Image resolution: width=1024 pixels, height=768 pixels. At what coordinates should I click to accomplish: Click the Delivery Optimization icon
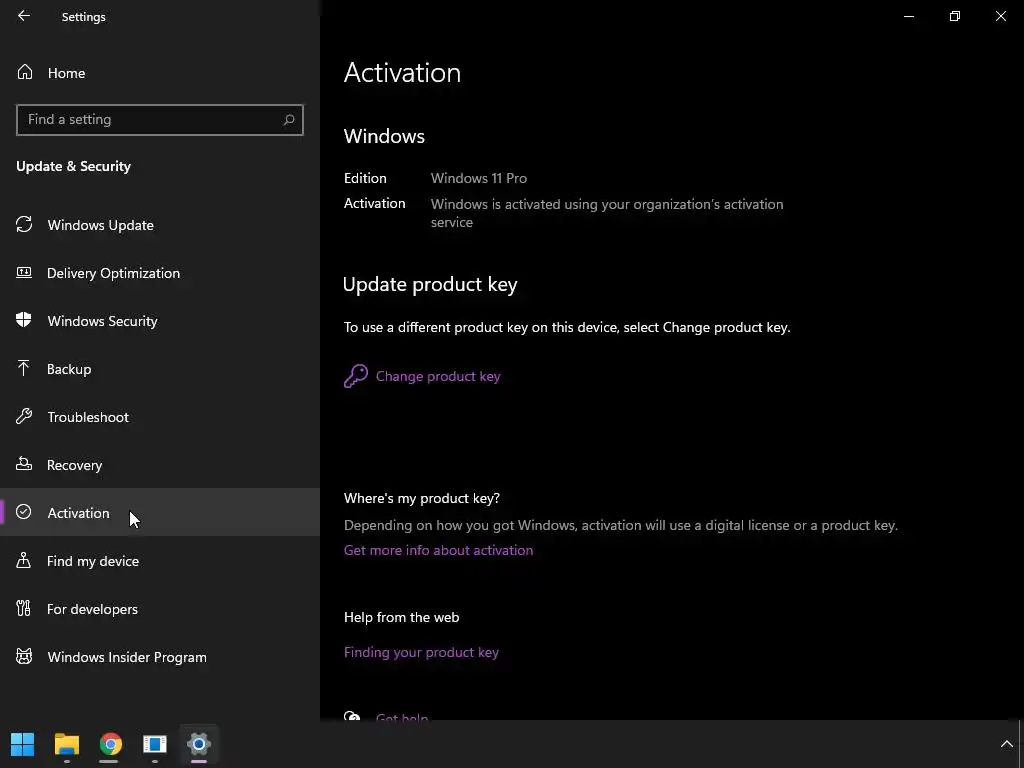[24, 272]
